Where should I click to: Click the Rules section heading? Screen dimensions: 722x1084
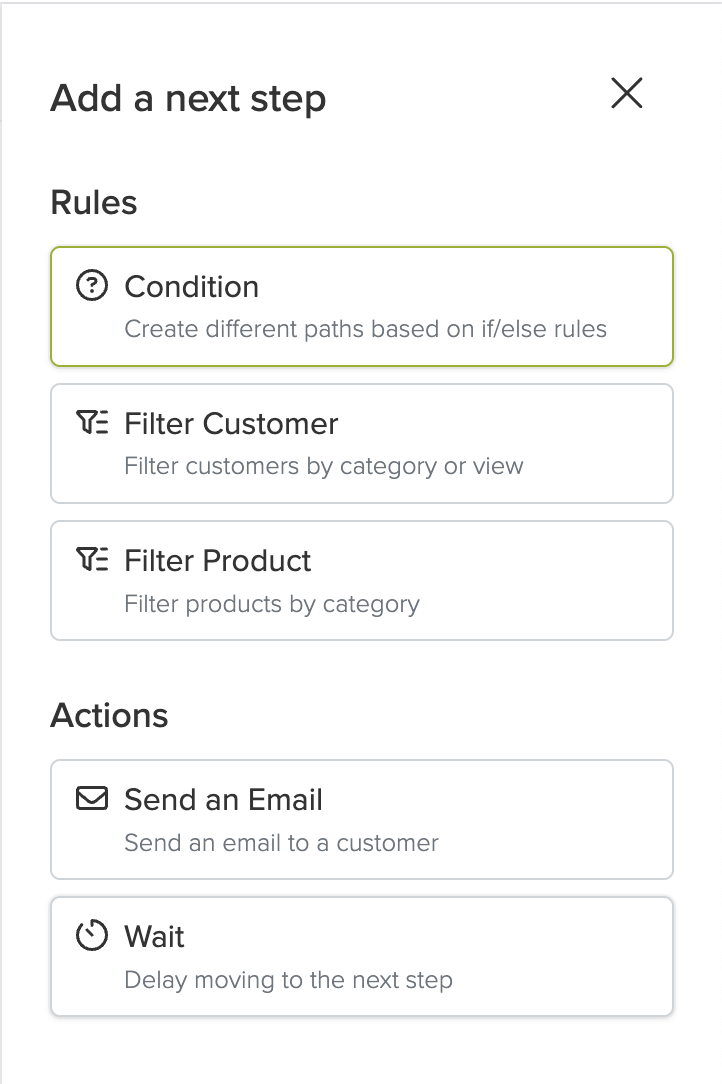(x=94, y=203)
